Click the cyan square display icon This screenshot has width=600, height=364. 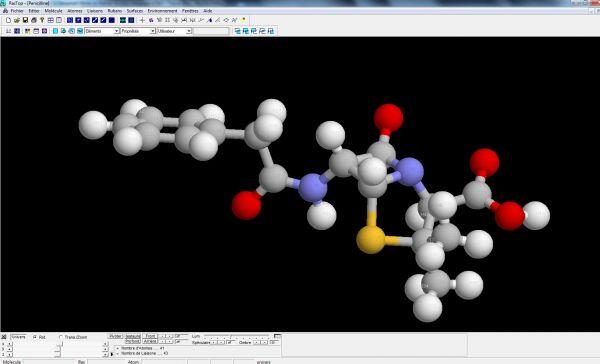click(x=55, y=31)
